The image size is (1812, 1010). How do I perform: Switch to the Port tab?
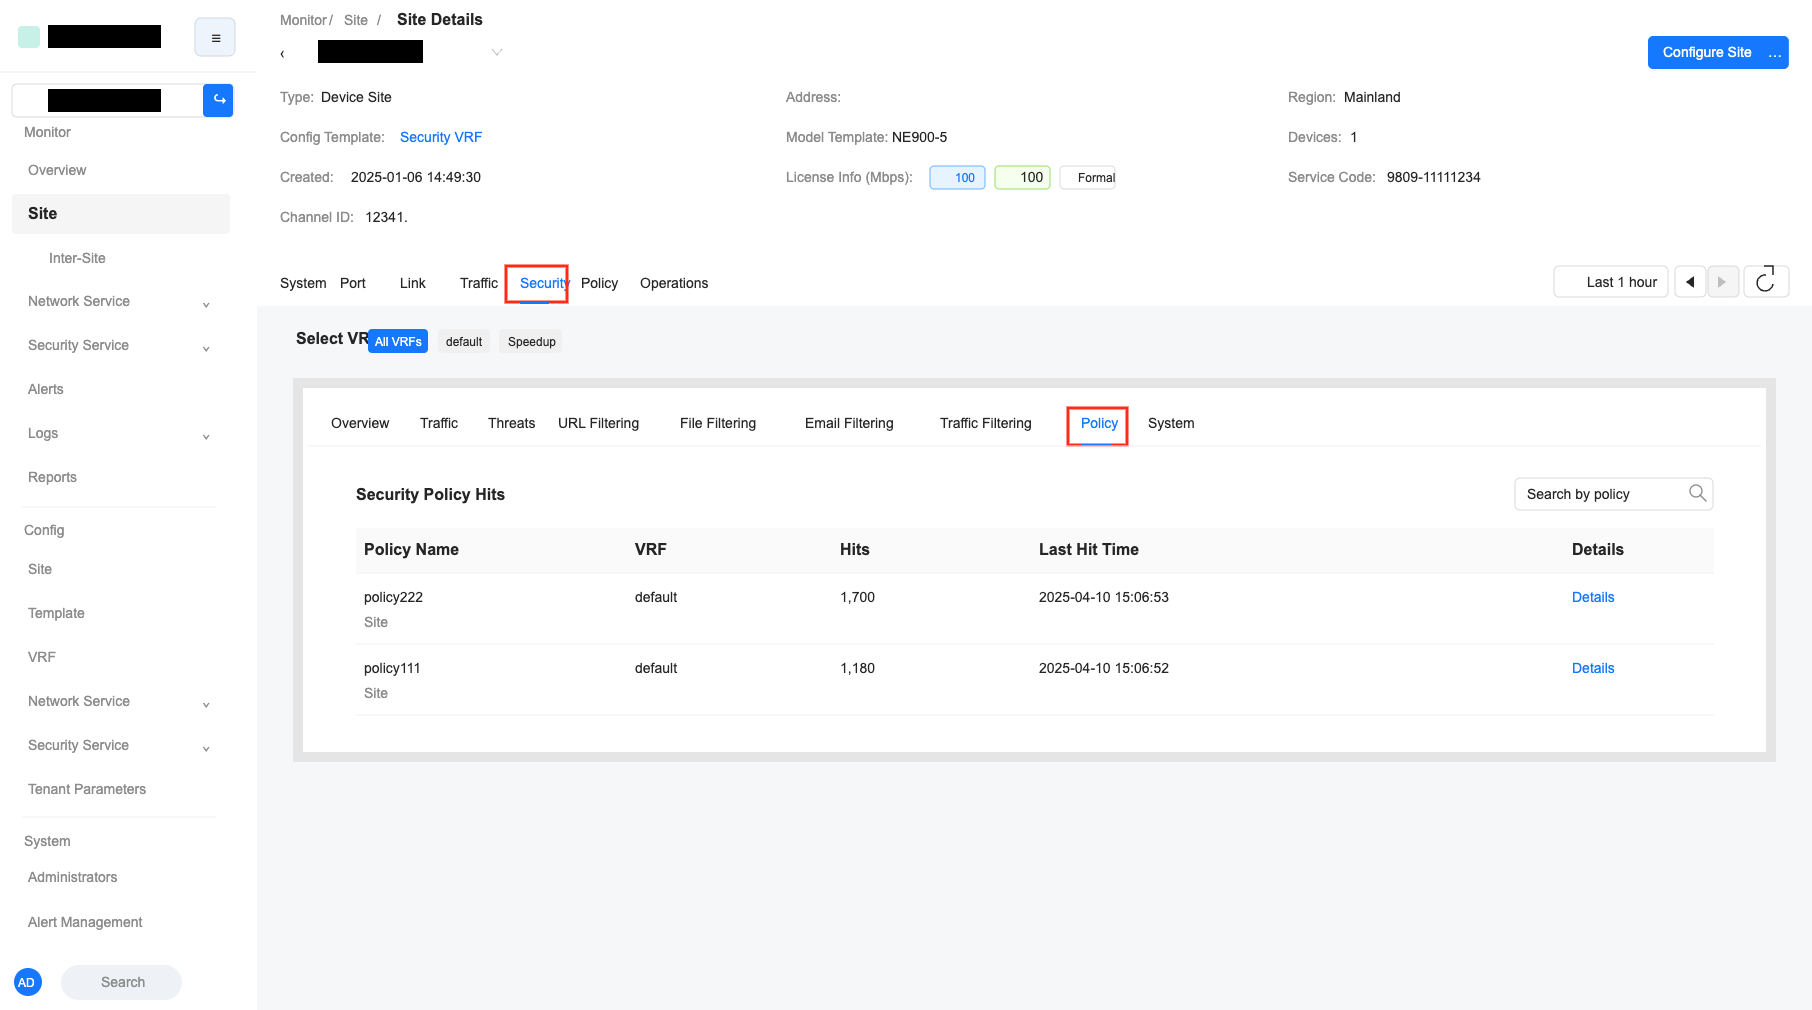point(353,283)
